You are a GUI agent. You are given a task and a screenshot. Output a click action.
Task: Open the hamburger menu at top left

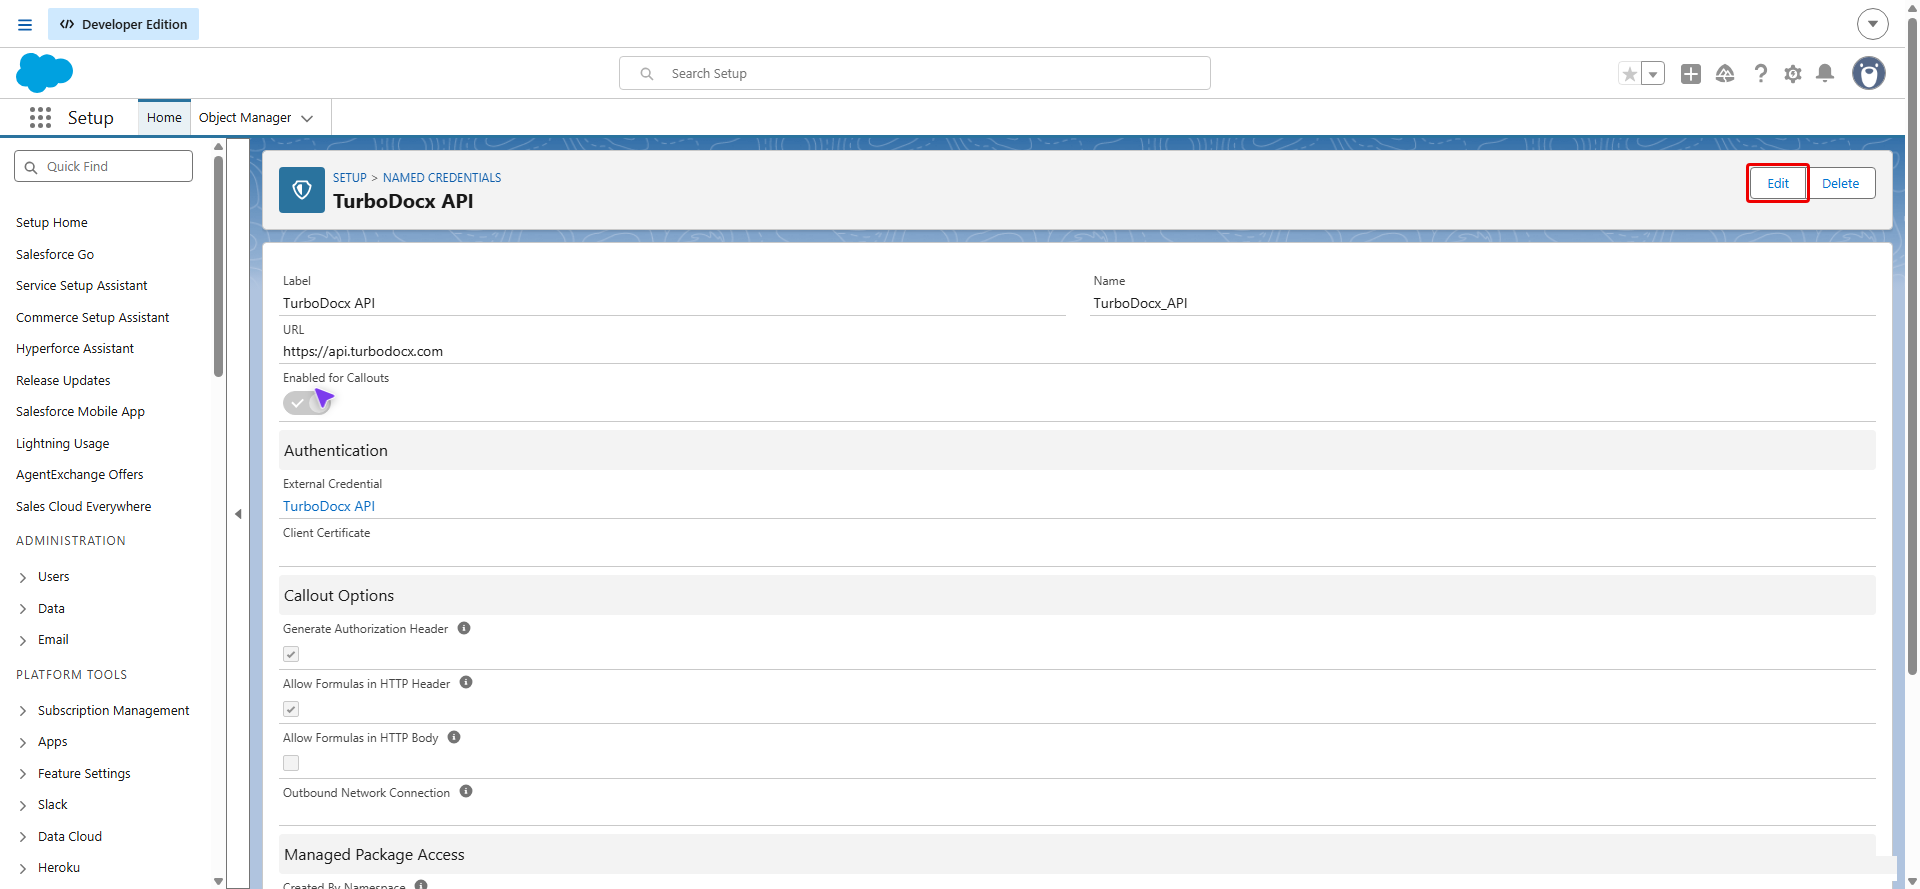25,24
